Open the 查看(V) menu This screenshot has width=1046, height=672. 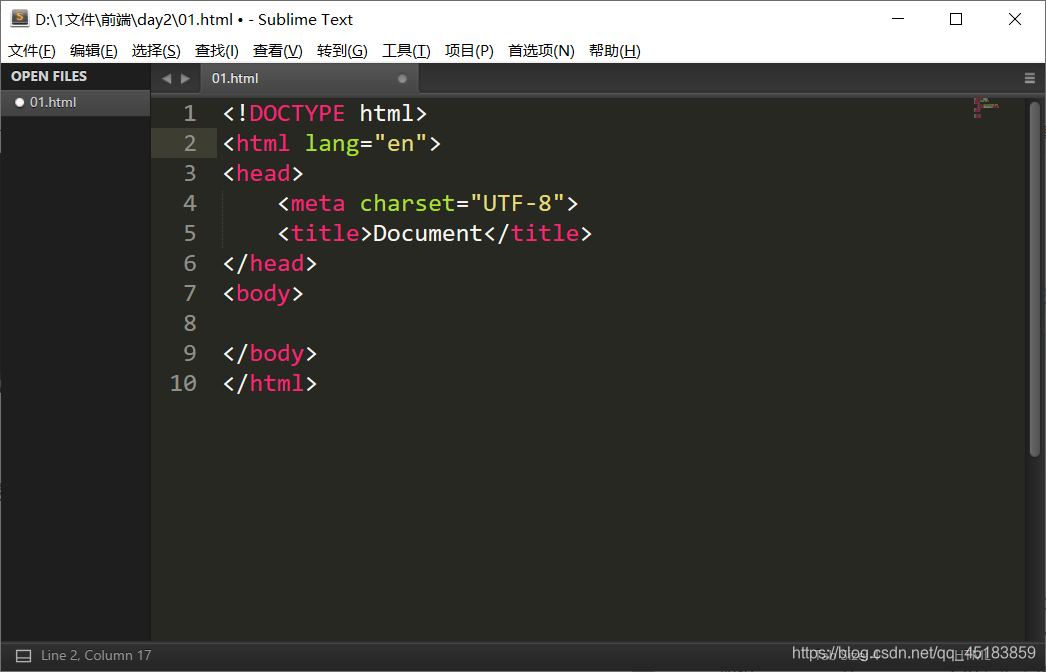(278, 51)
